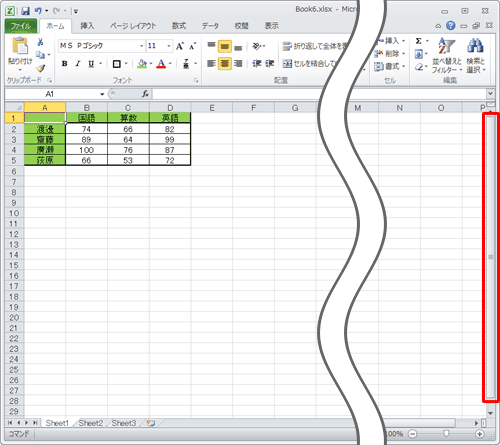500x445 pixels.
Task: Open the Excel Help question mark
Action: pyautogui.click(x=451, y=26)
